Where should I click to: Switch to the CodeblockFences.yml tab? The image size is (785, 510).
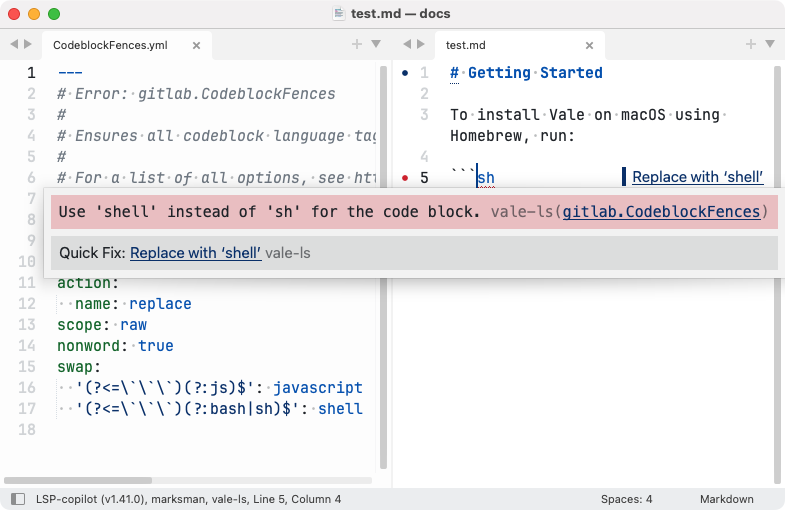[110, 45]
